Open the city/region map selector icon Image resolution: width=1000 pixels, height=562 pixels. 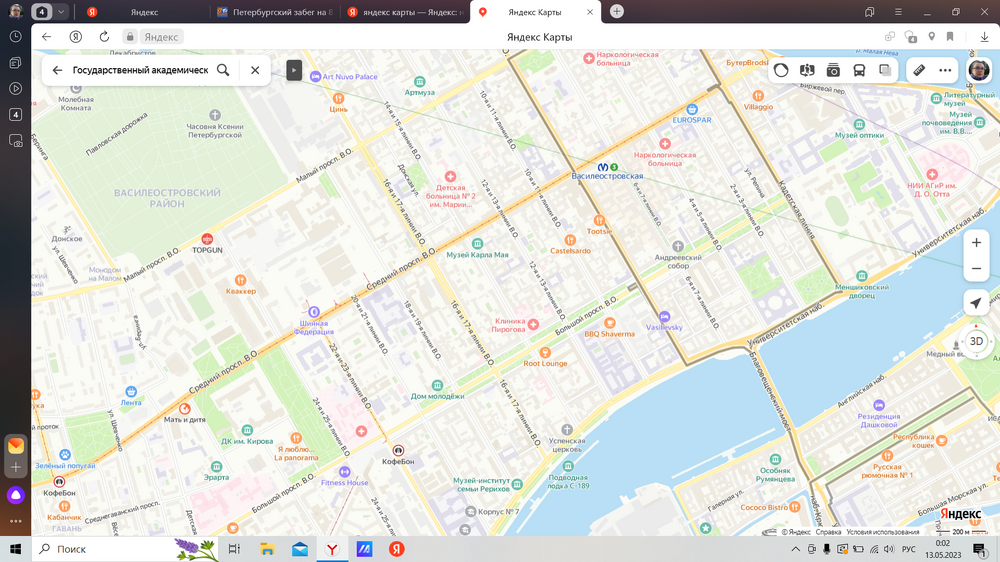click(x=807, y=70)
